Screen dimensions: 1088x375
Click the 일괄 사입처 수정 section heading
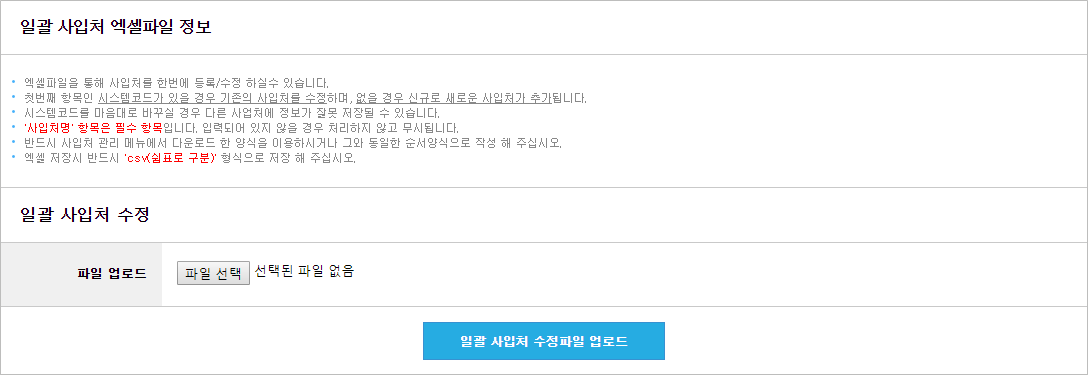pos(85,215)
